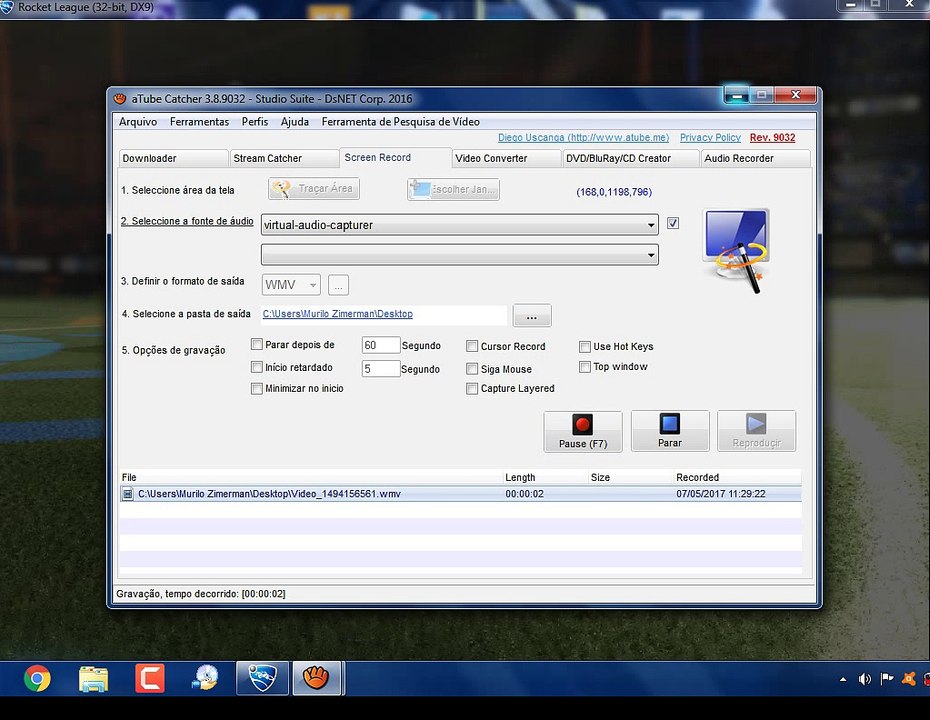Click the delayed start field showing 5
Viewport: 930px width, 720px height.
[x=381, y=369]
